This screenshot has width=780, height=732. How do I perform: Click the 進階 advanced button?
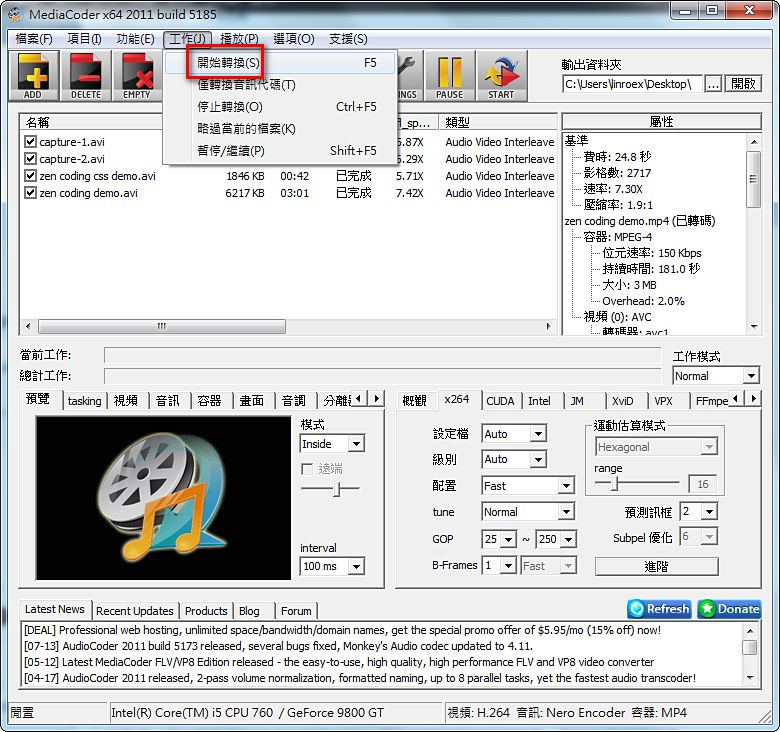coord(656,566)
